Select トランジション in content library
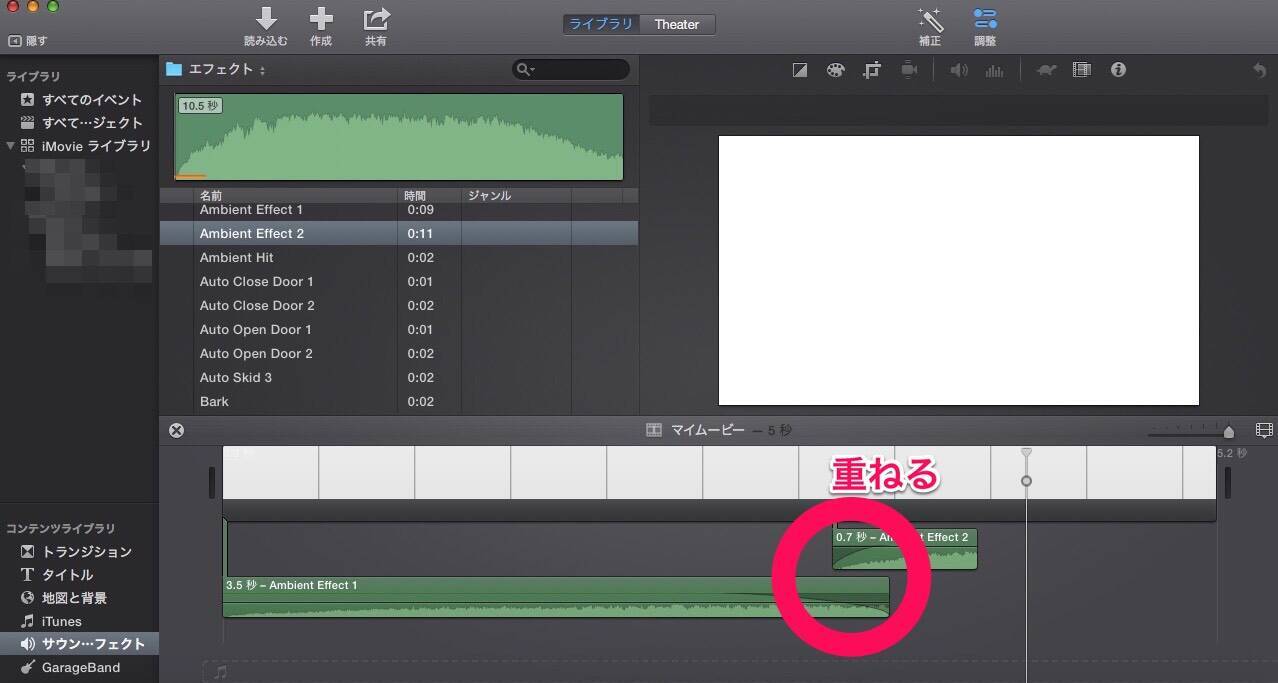1278x683 pixels. tap(86, 552)
